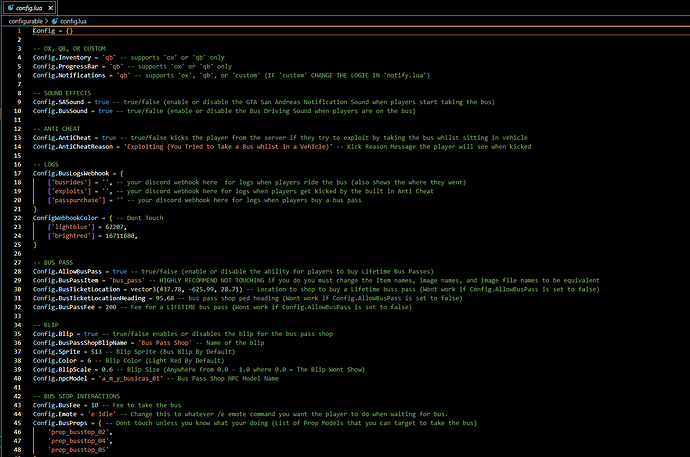Place the cursor on 'Config = {}' text
This screenshot has width=690, height=457.
tap(53, 31)
